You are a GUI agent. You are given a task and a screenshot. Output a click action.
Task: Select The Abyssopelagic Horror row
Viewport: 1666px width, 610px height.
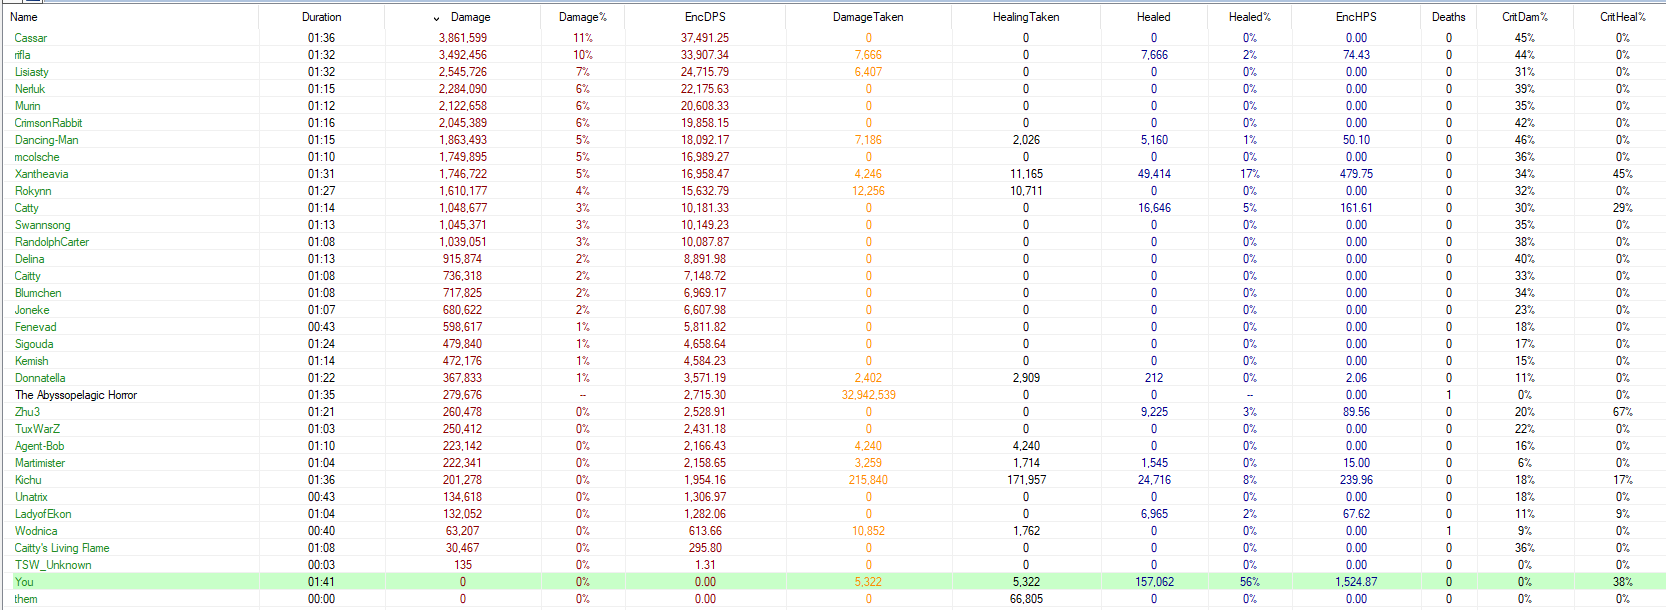(x=76, y=395)
